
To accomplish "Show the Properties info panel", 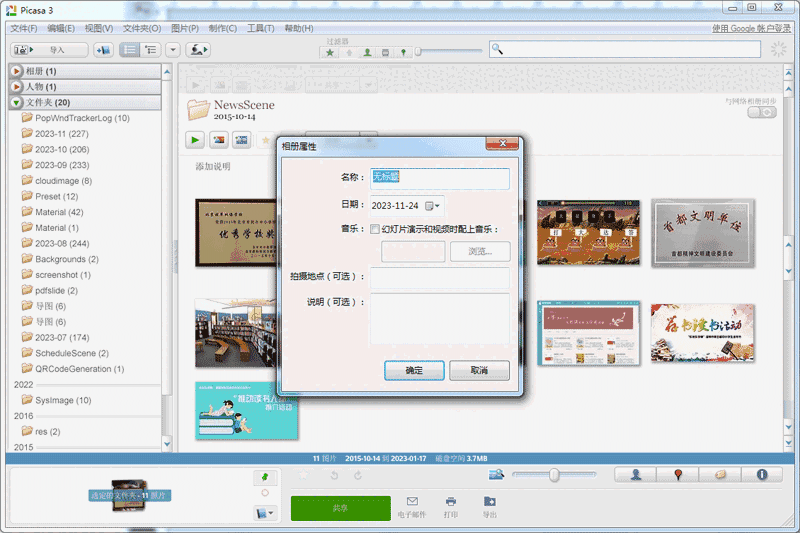I will [x=762, y=474].
